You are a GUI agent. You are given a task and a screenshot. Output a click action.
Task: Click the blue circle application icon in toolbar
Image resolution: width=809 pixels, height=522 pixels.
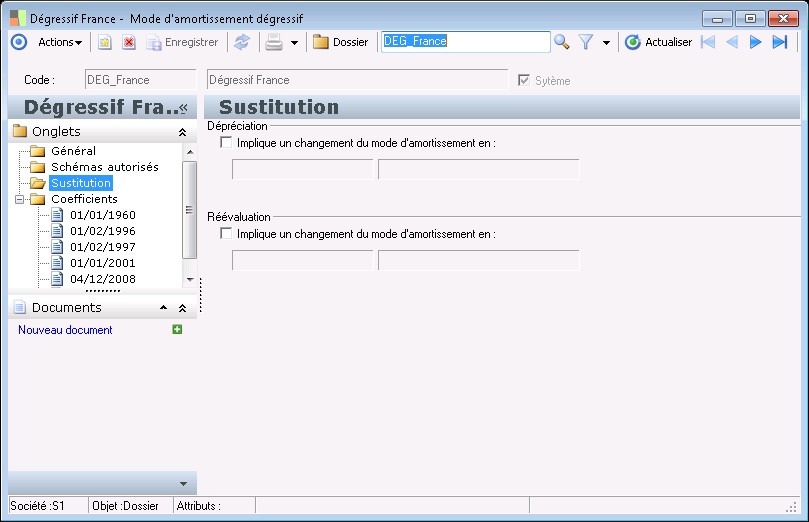[x=19, y=42]
